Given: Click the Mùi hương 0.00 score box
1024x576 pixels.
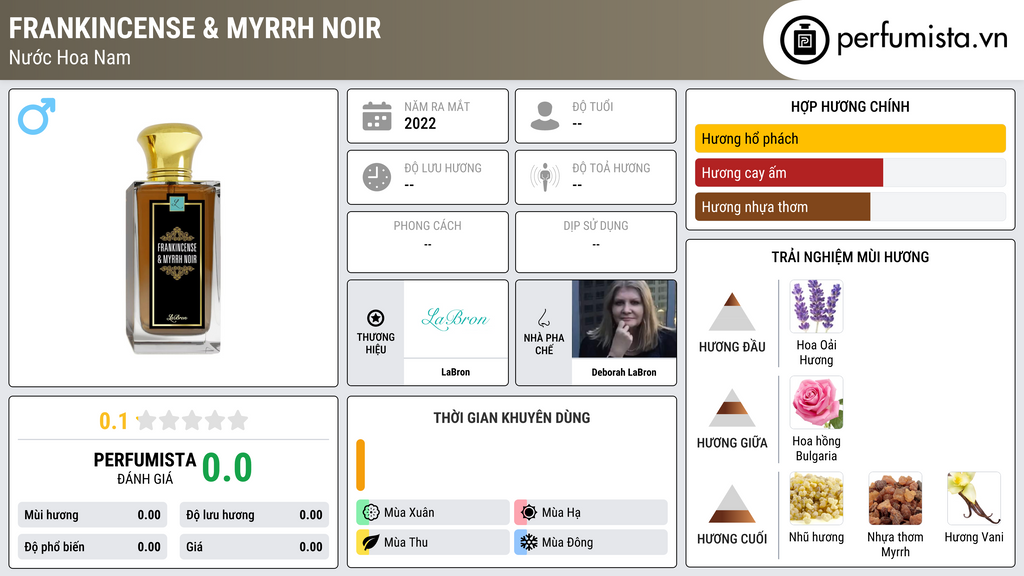Looking at the screenshot, I should [92, 515].
